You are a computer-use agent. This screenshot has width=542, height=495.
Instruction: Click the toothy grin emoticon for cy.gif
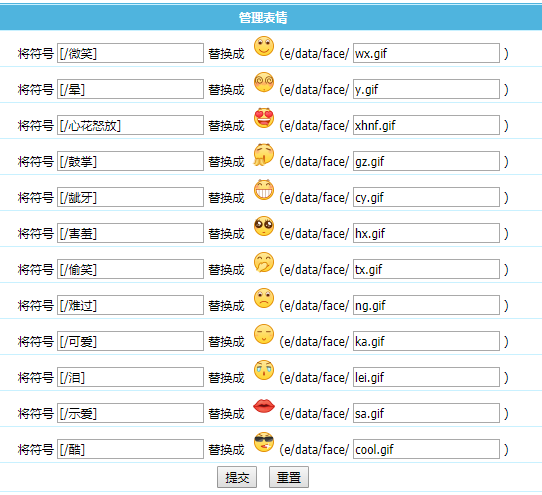tap(264, 190)
